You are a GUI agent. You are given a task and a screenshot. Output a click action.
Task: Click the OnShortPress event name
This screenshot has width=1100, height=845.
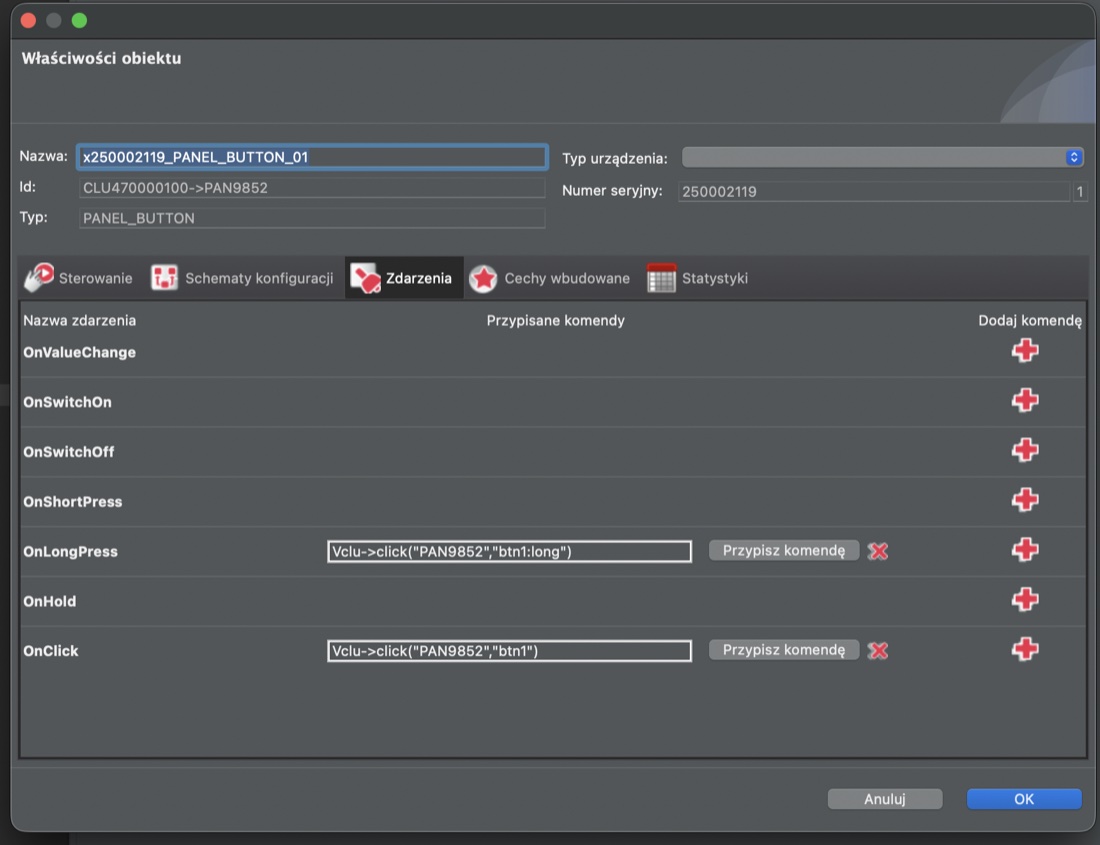click(x=73, y=501)
